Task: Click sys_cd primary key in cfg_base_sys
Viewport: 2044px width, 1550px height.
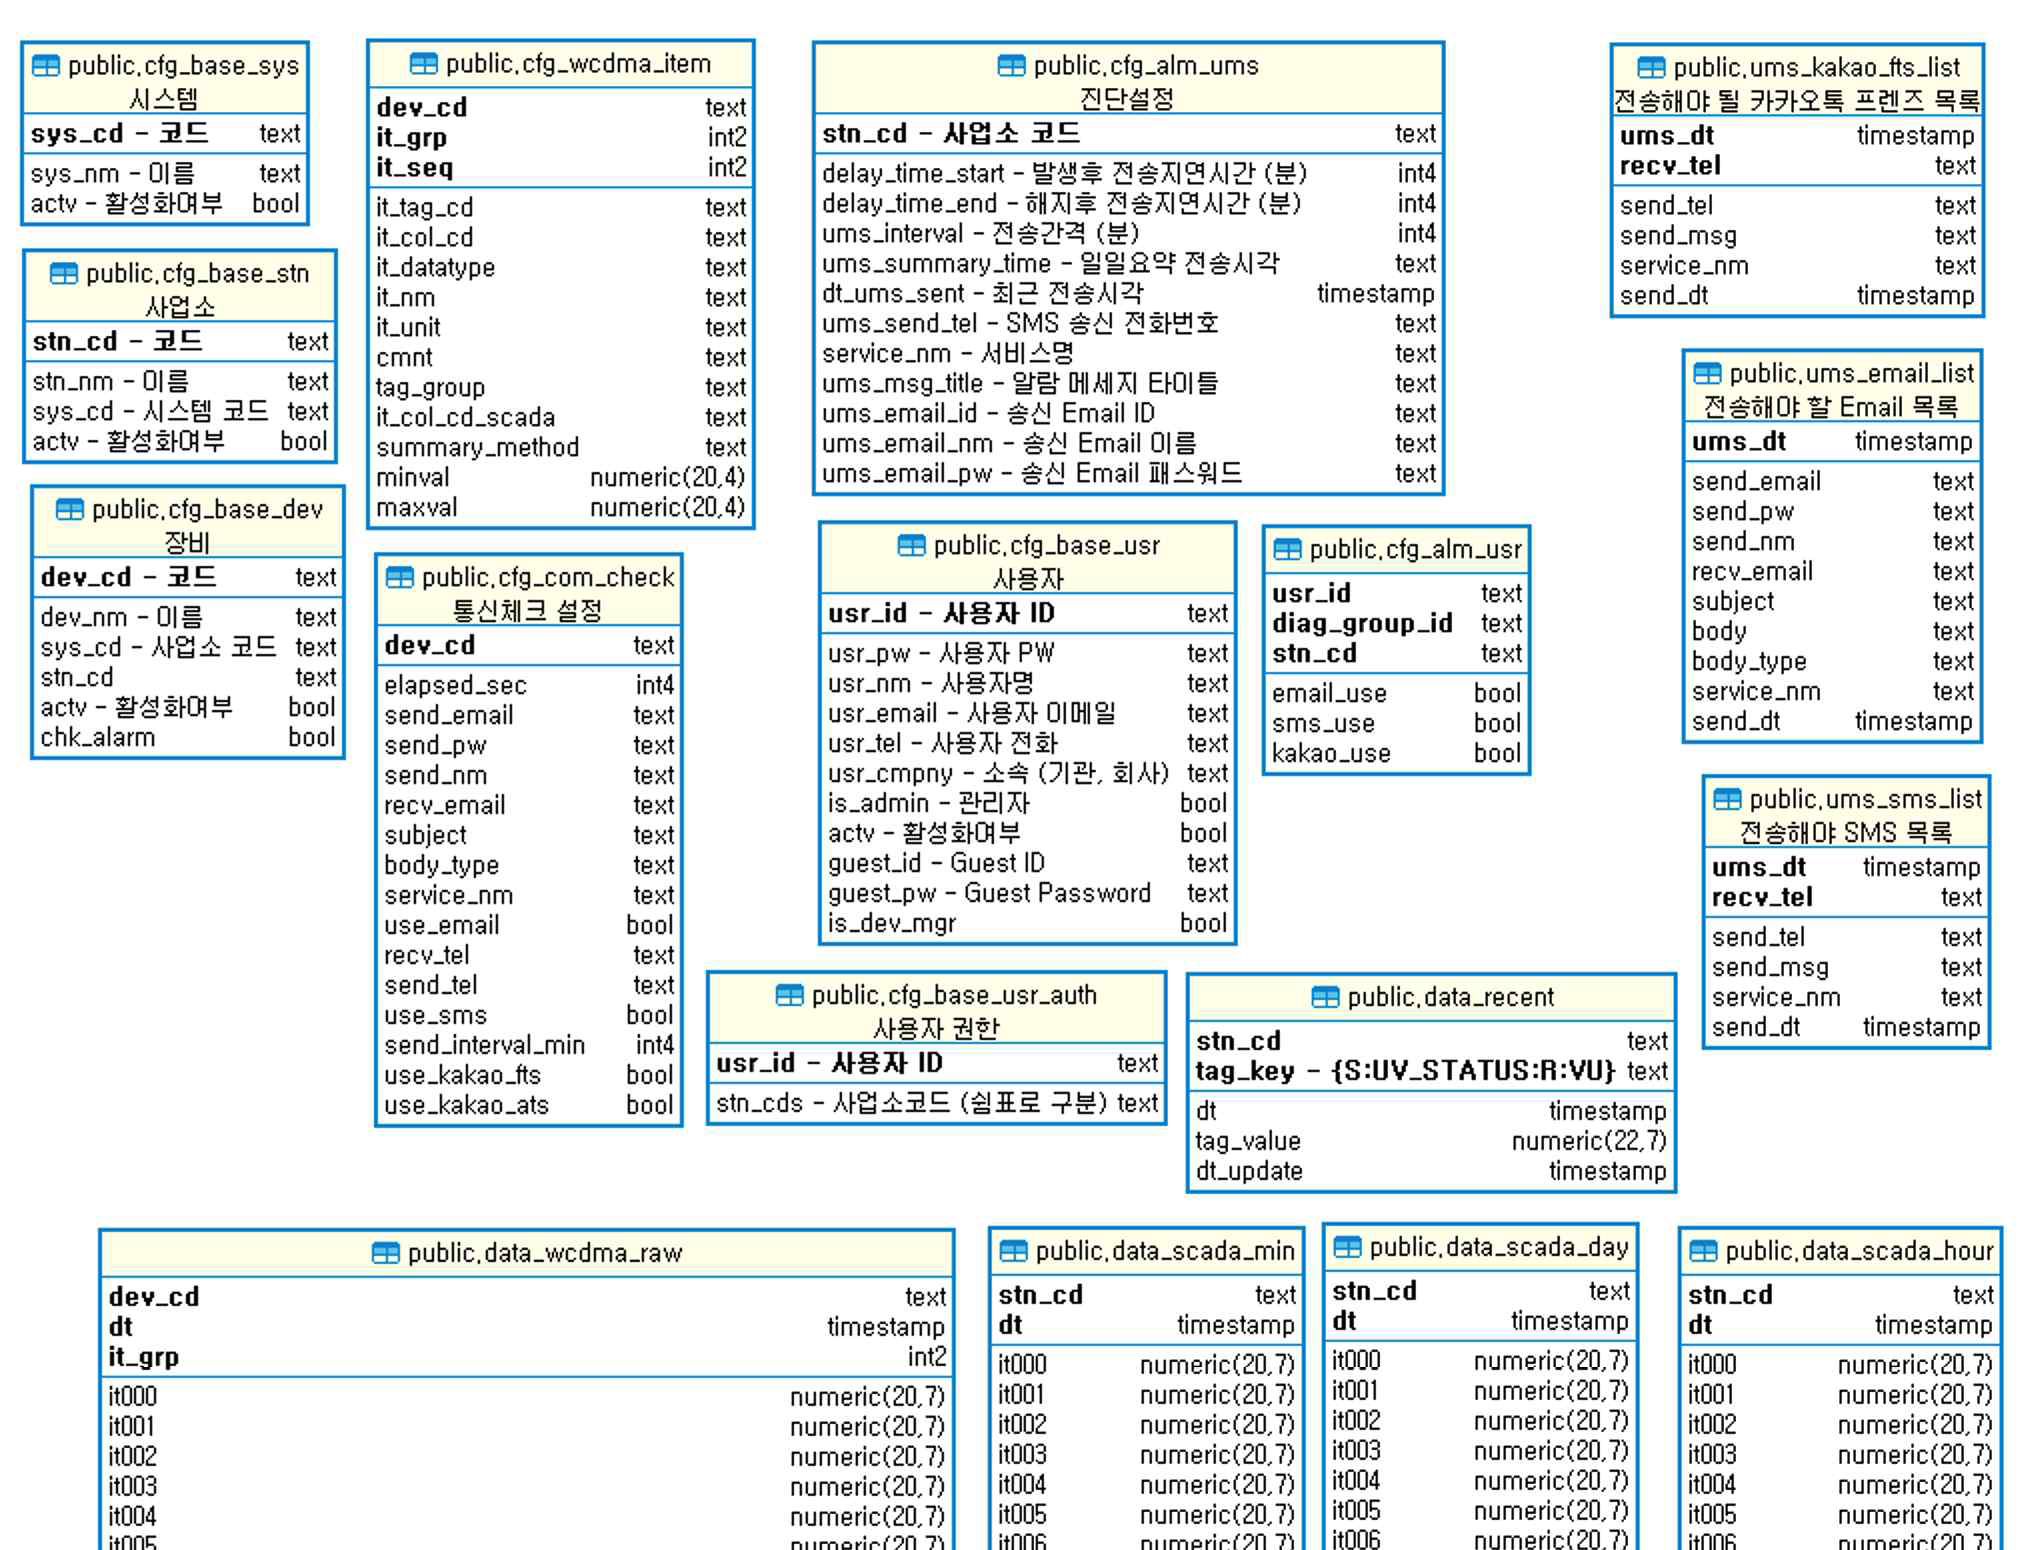Action: [165, 134]
